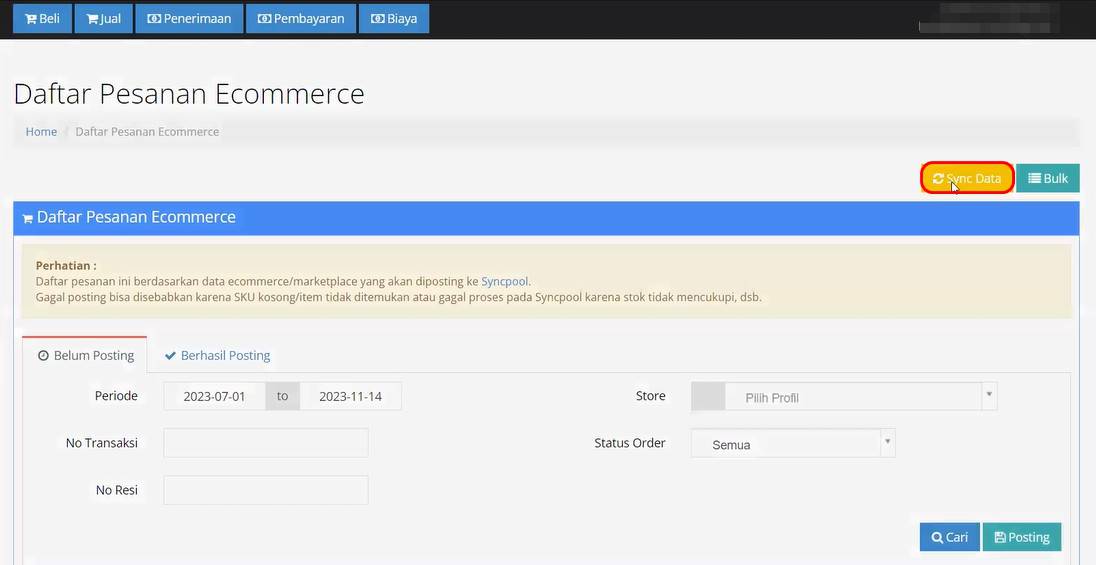1096x565 pixels.
Task: Follow the Home breadcrumb link
Action: point(41,132)
